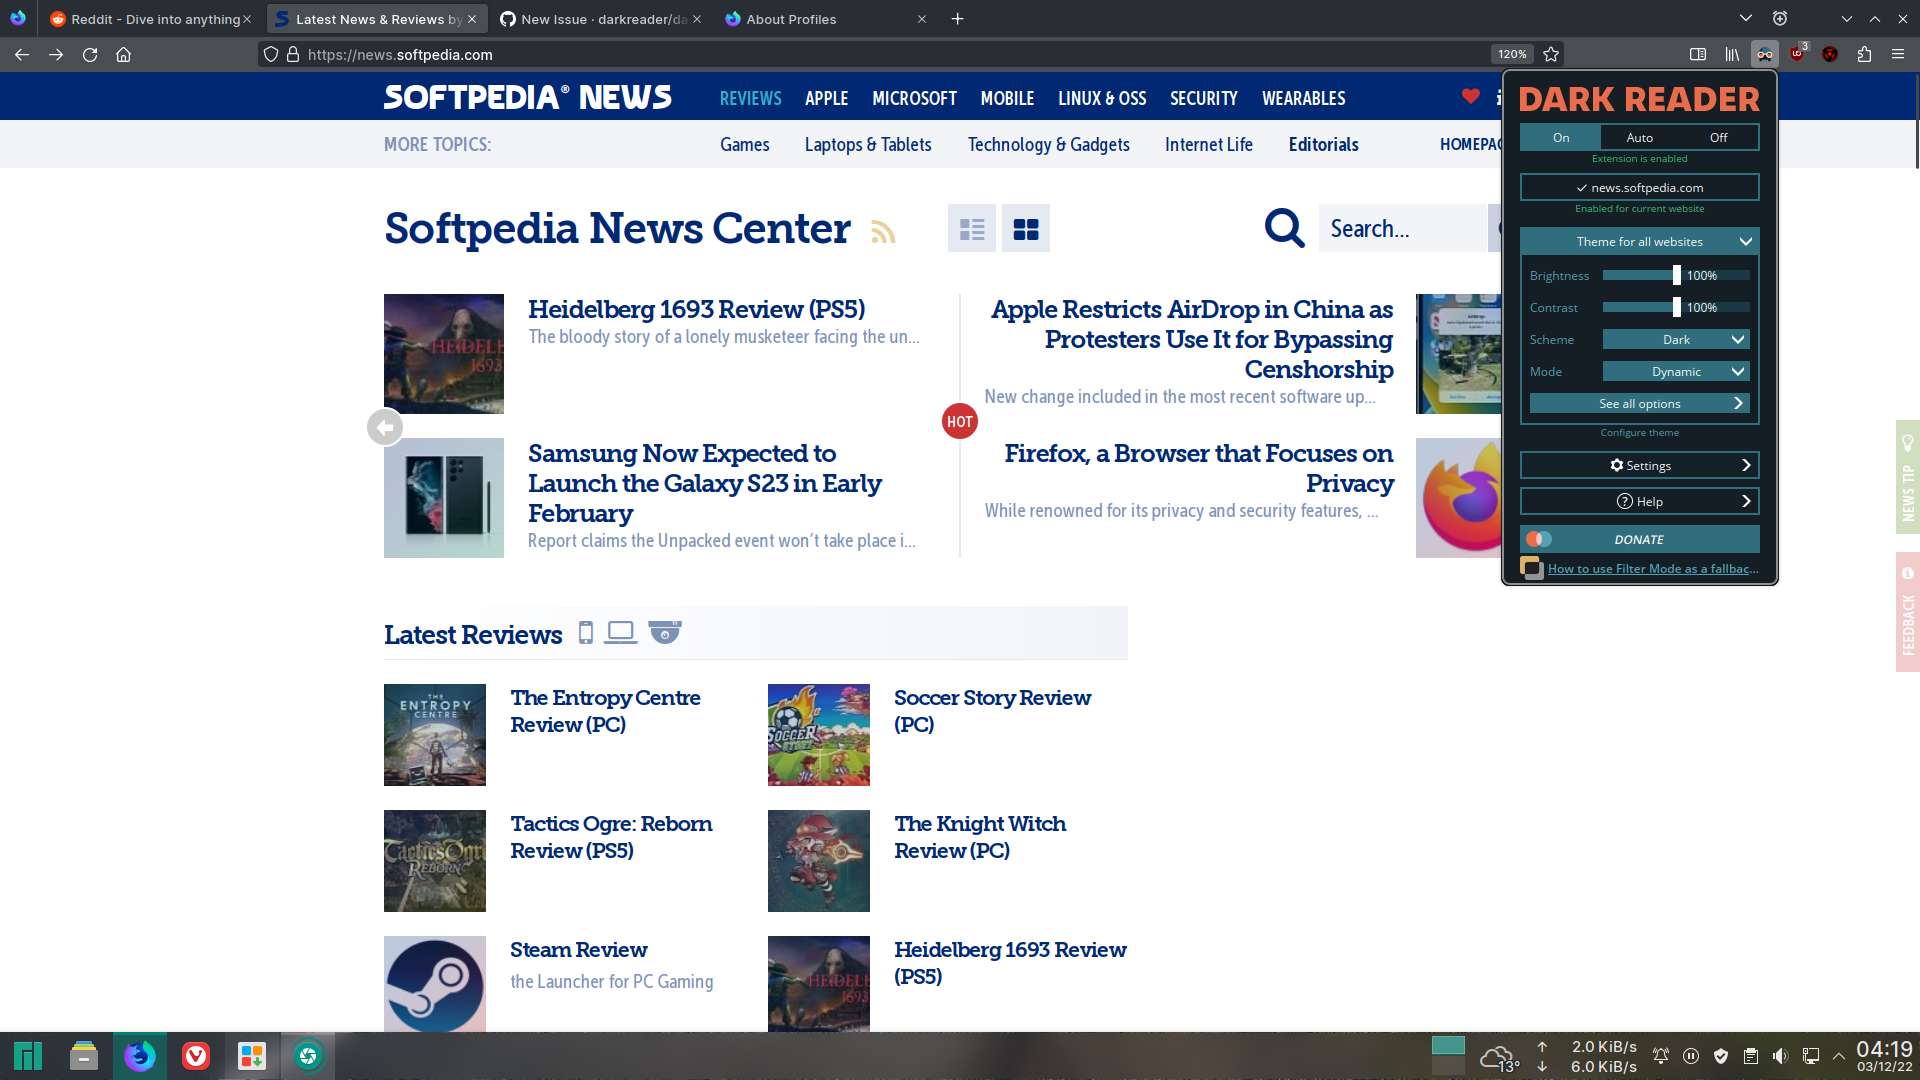Open the Scheme dropdown set to Dark
The height and width of the screenshot is (1080, 1920).
tap(1676, 339)
